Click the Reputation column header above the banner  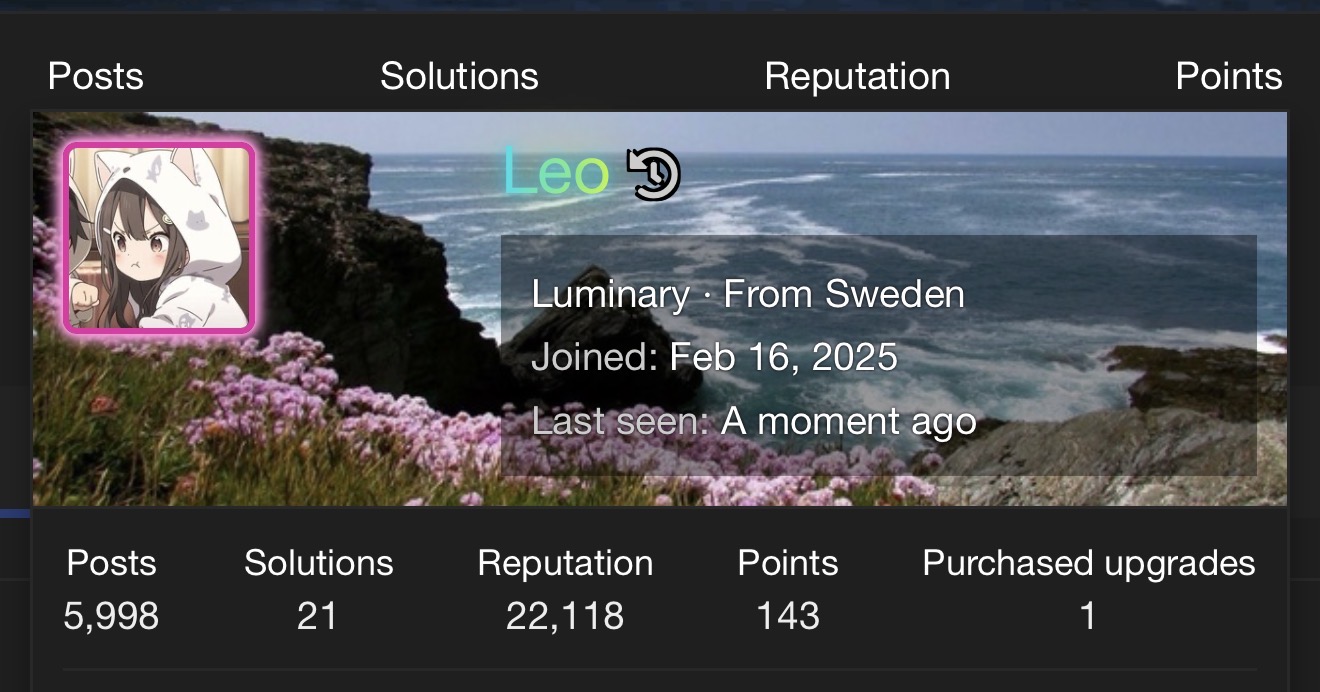click(x=857, y=76)
